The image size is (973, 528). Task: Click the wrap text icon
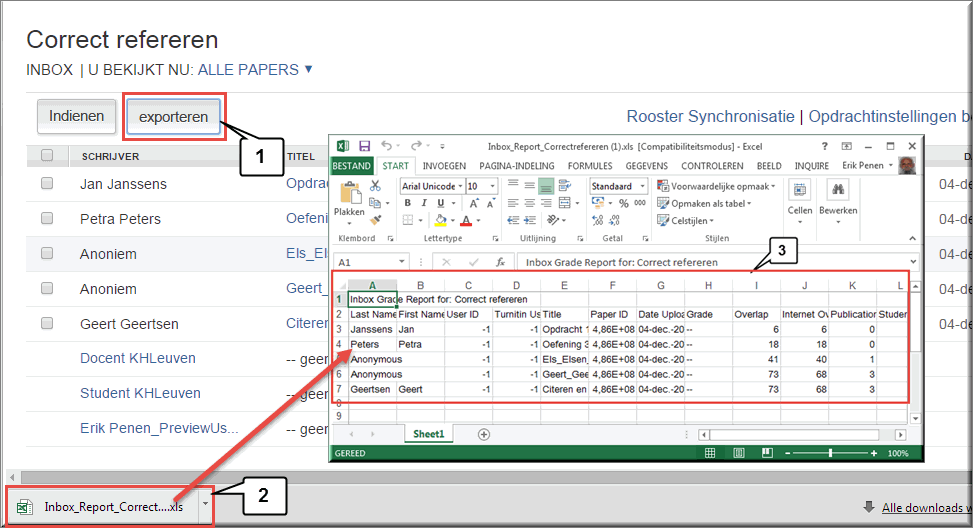(564, 186)
